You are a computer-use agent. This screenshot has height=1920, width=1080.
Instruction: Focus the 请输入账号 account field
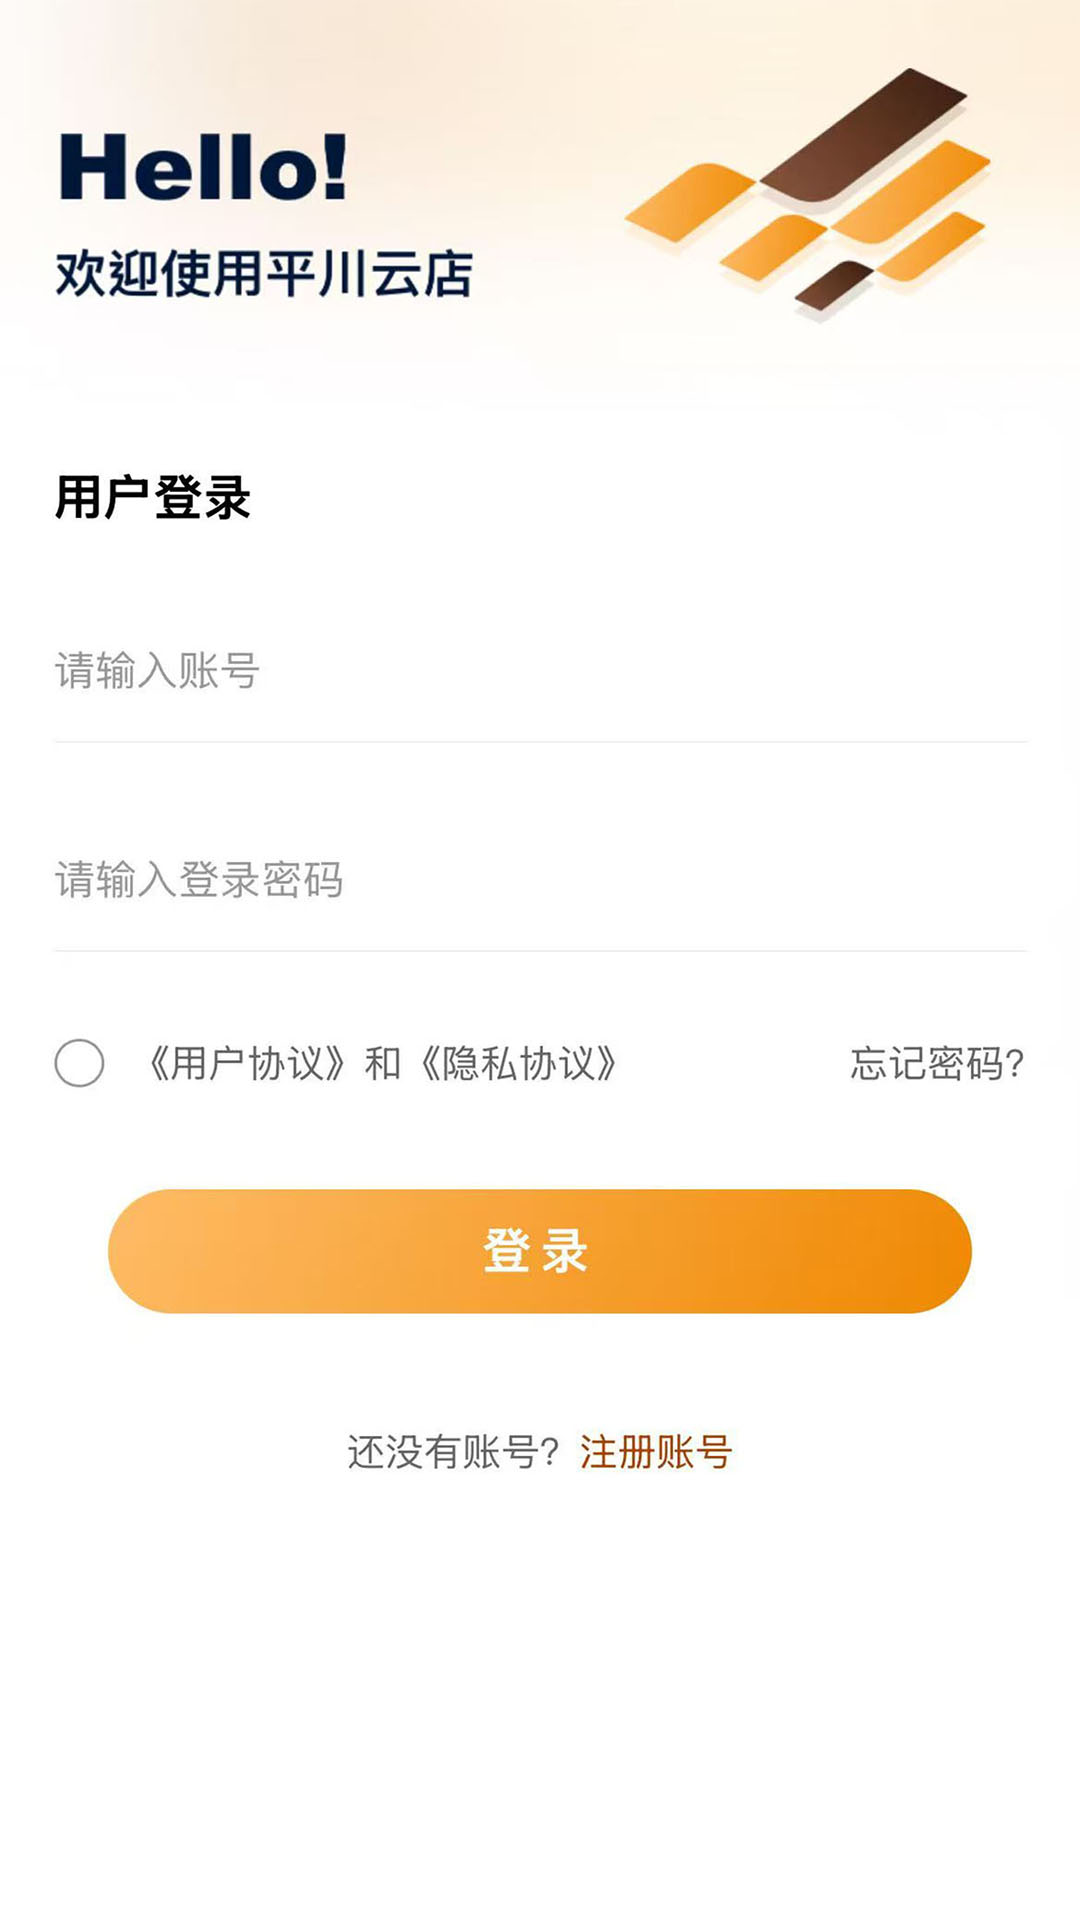(540, 671)
